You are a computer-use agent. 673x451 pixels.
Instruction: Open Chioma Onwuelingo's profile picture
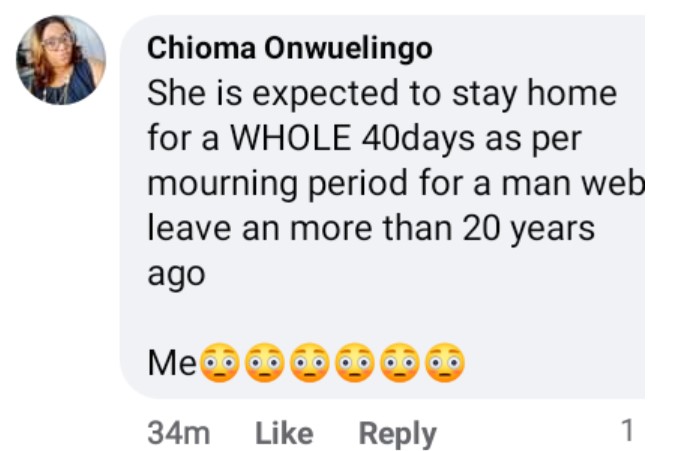pyautogui.click(x=60, y=60)
